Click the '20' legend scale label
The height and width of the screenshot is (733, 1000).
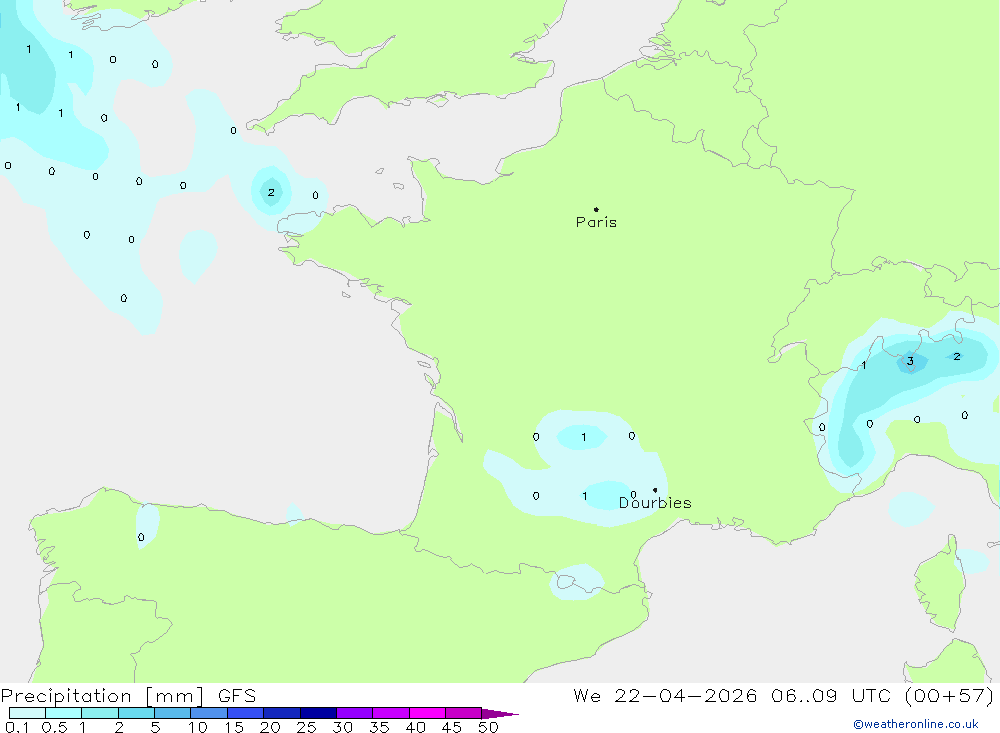click(270, 727)
